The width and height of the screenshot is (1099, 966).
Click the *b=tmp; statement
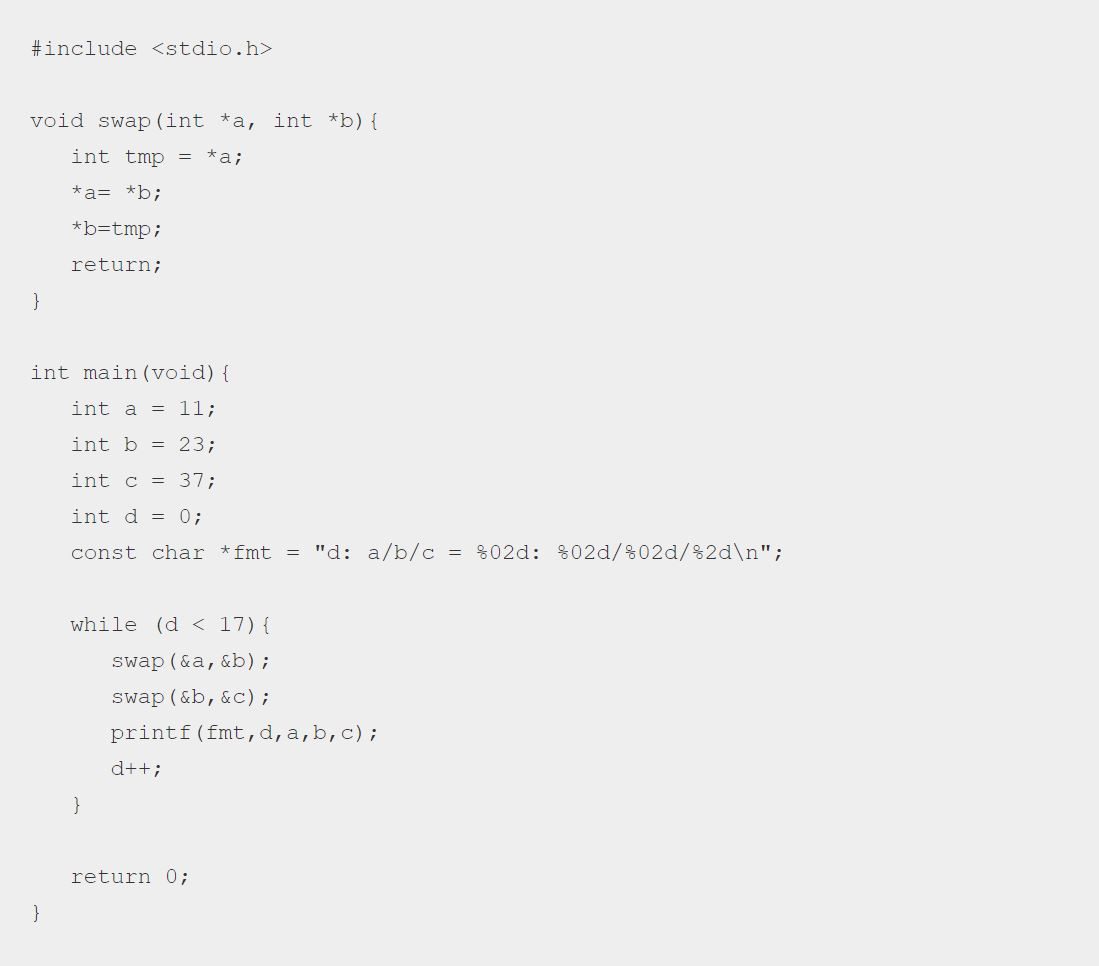coord(116,229)
